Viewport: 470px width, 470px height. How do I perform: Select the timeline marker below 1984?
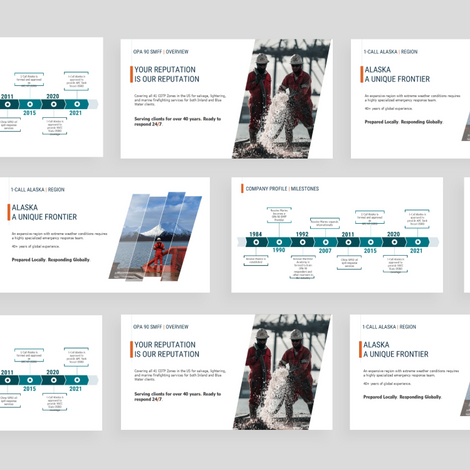256,242
